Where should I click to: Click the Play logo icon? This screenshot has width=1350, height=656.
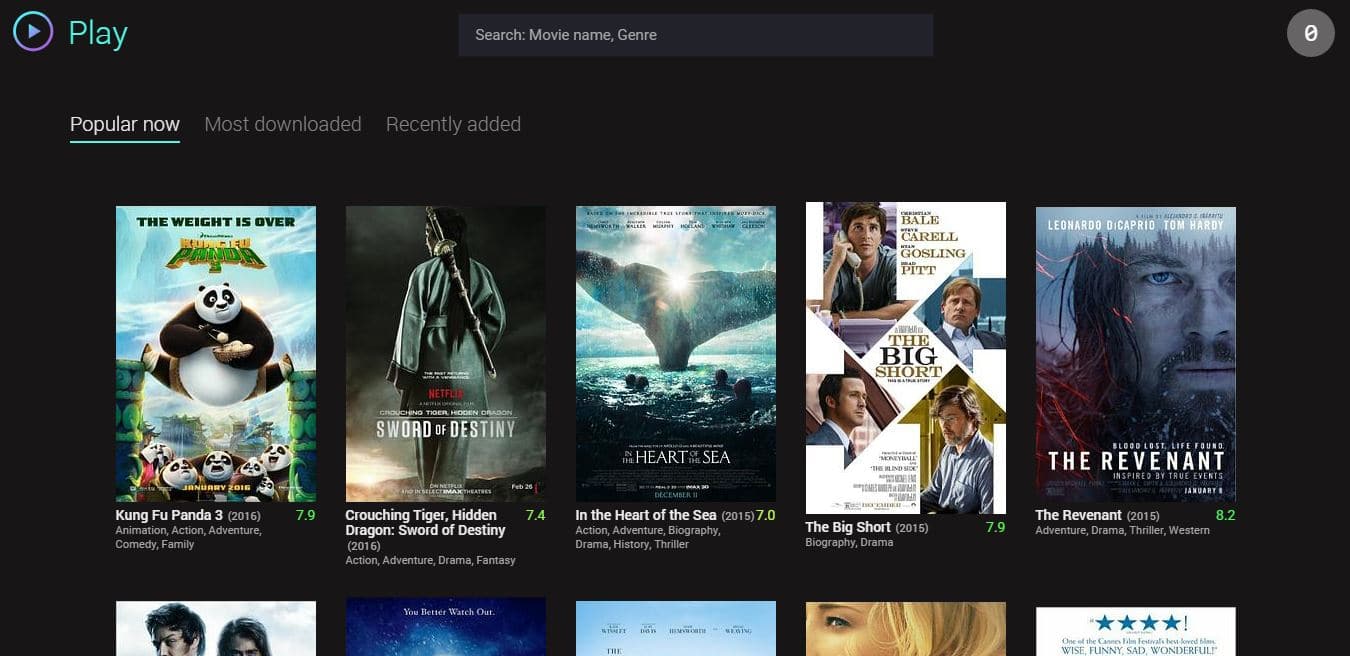pos(33,32)
